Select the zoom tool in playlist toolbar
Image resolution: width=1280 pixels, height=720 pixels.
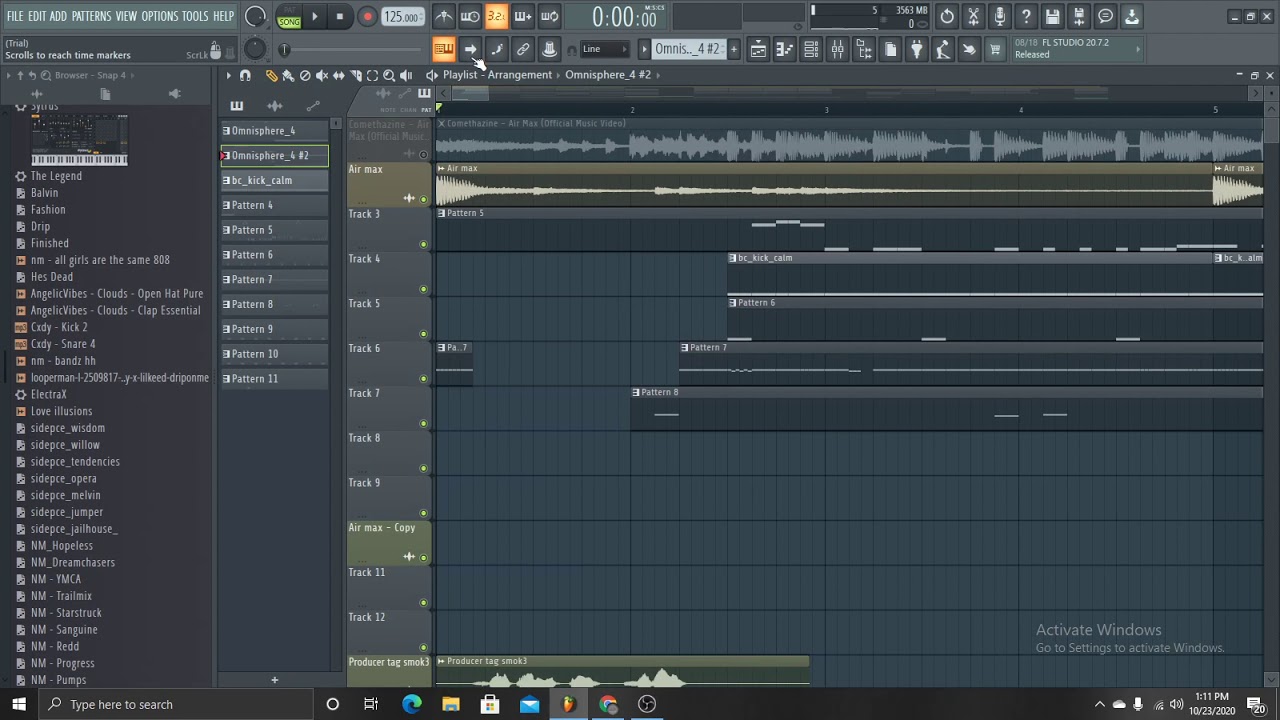[389, 75]
